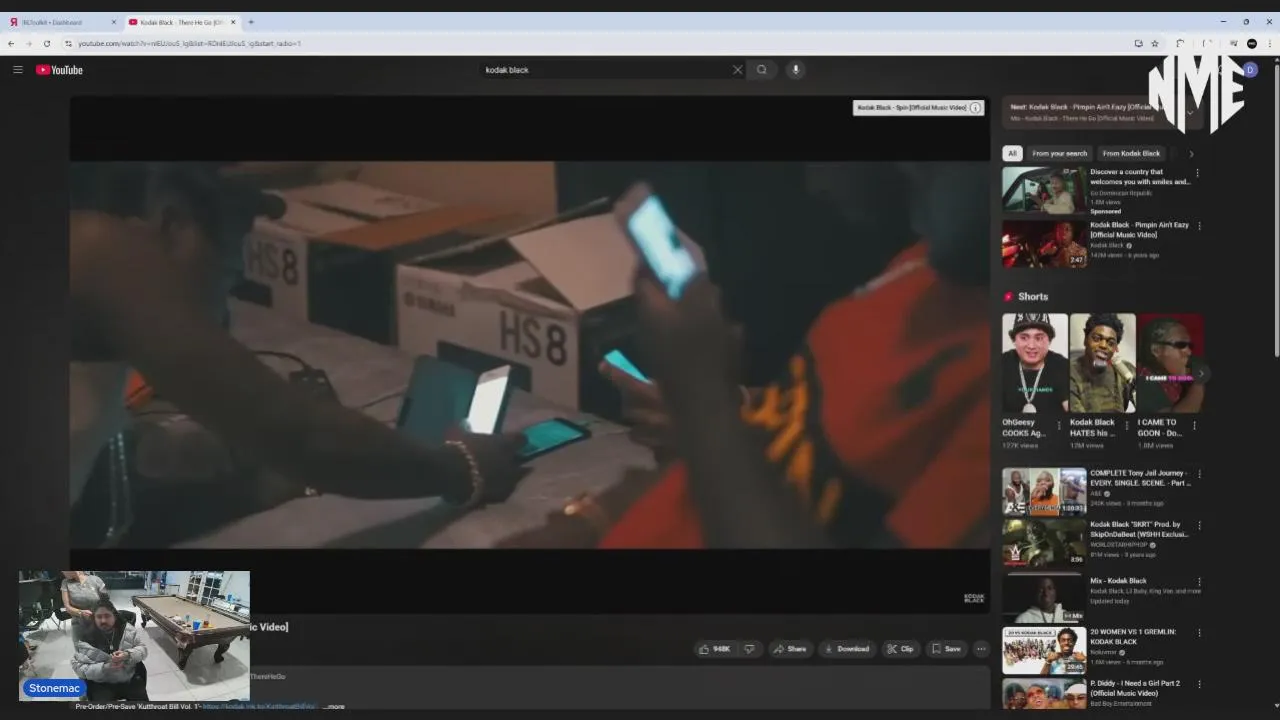
Task: Start voice search with the microphone
Action: (x=796, y=70)
